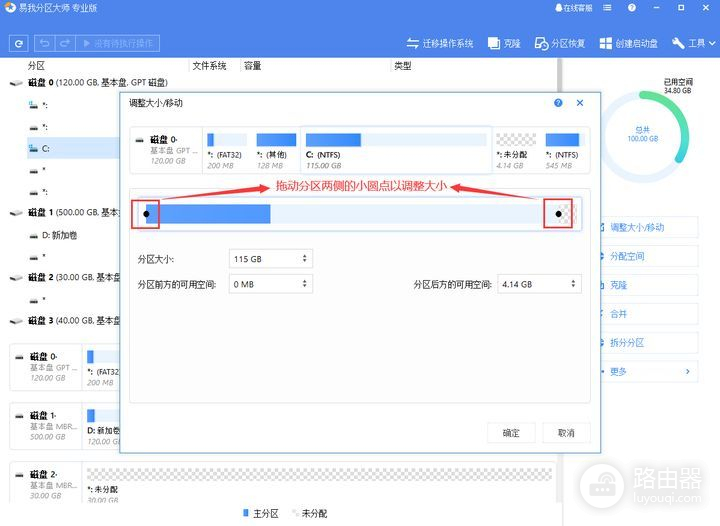The image size is (720, 526).
Task: Click the 分区后方的可用空间 spinner arrows
Action: (x=574, y=284)
